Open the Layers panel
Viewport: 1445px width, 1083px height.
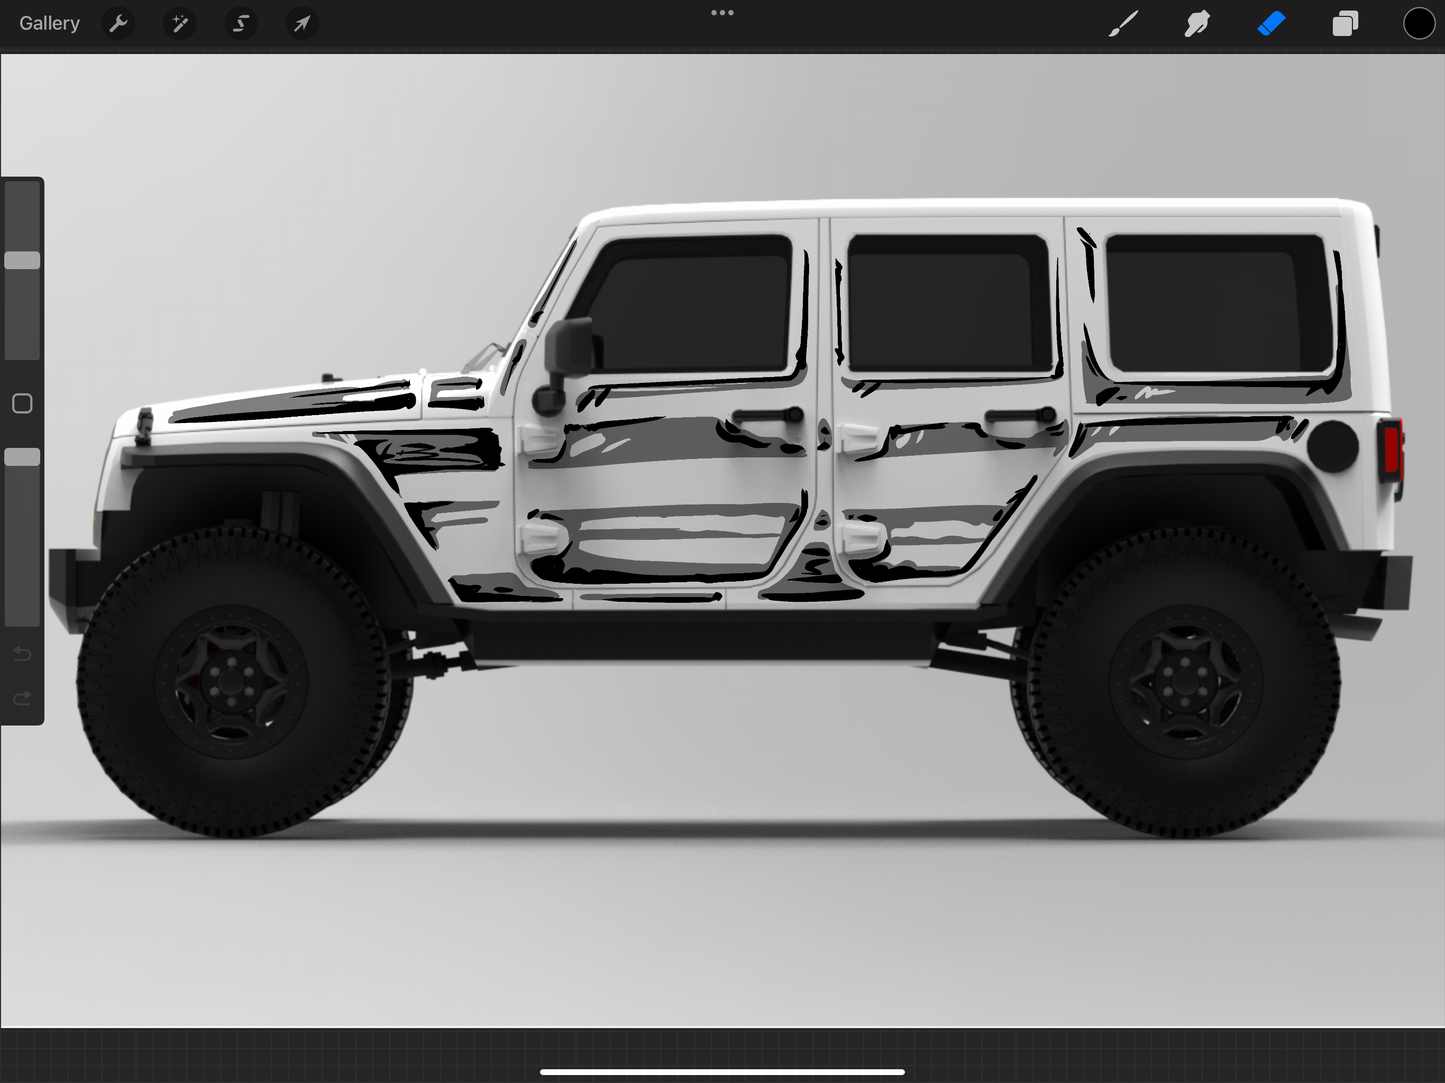[1344, 23]
